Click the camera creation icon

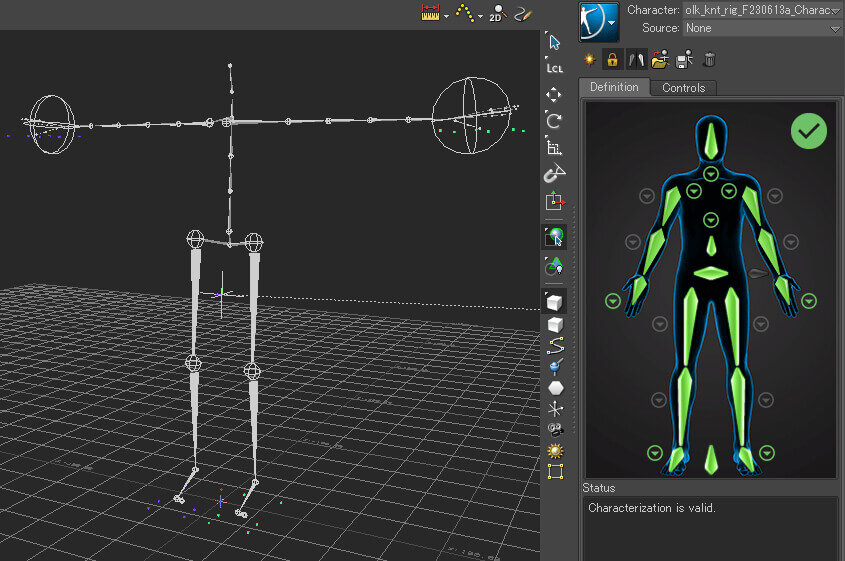point(556,430)
